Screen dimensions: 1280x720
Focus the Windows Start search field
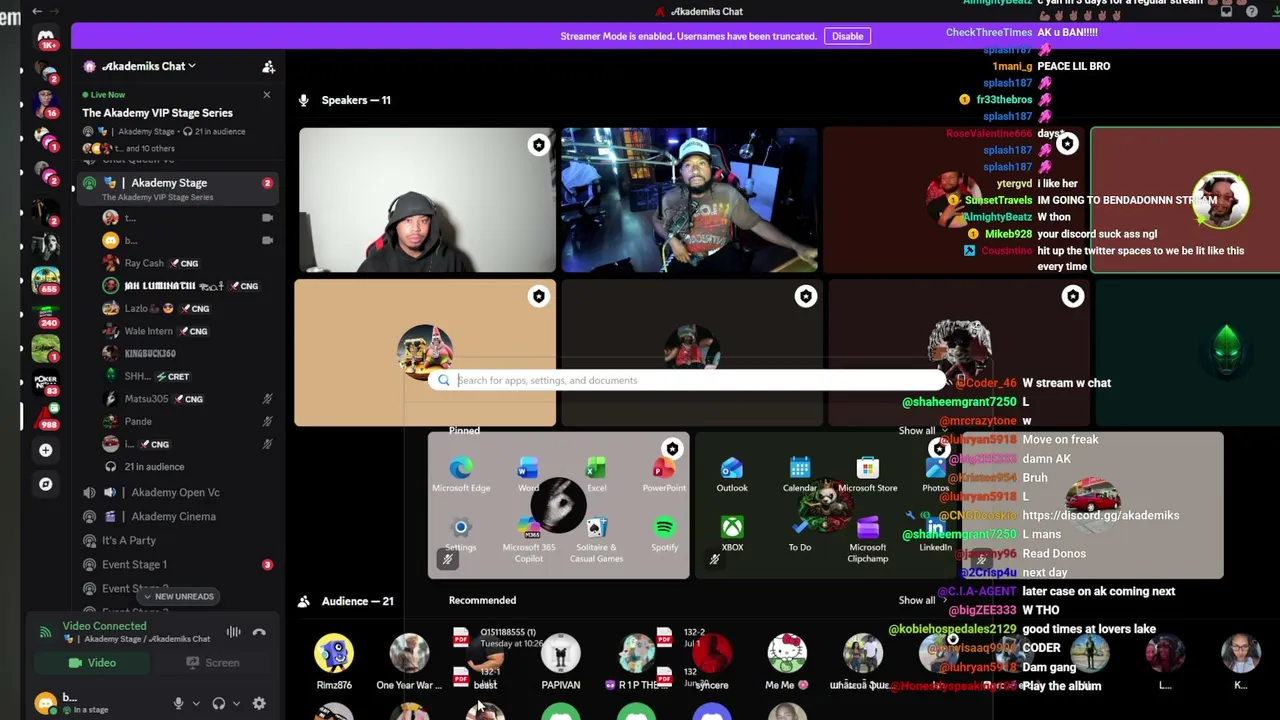point(688,380)
